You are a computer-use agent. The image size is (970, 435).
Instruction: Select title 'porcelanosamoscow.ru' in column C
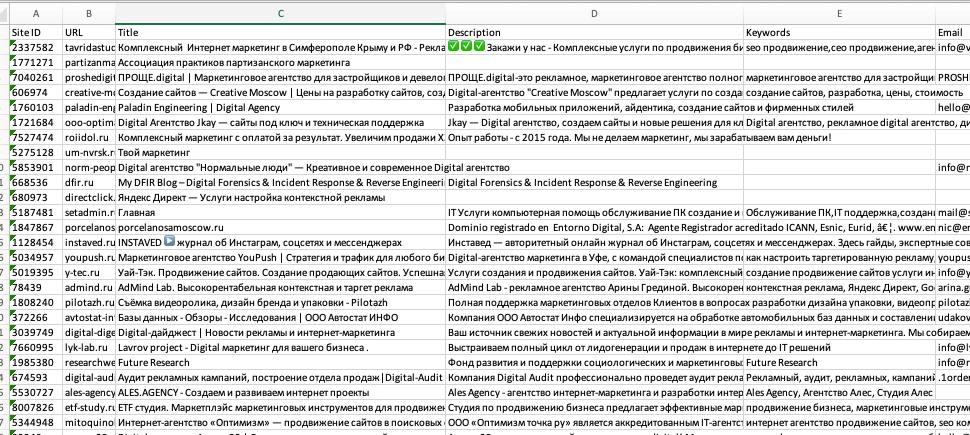pyautogui.click(x=281, y=227)
